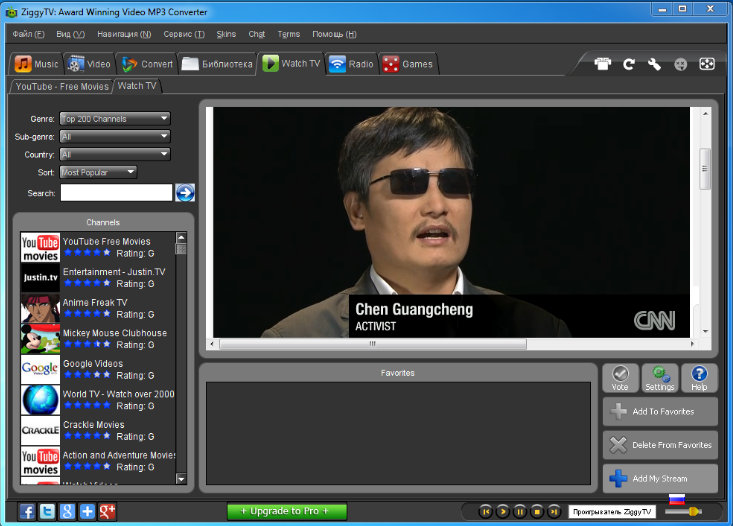Click the channel list scroll-down arrow

[x=181, y=478]
